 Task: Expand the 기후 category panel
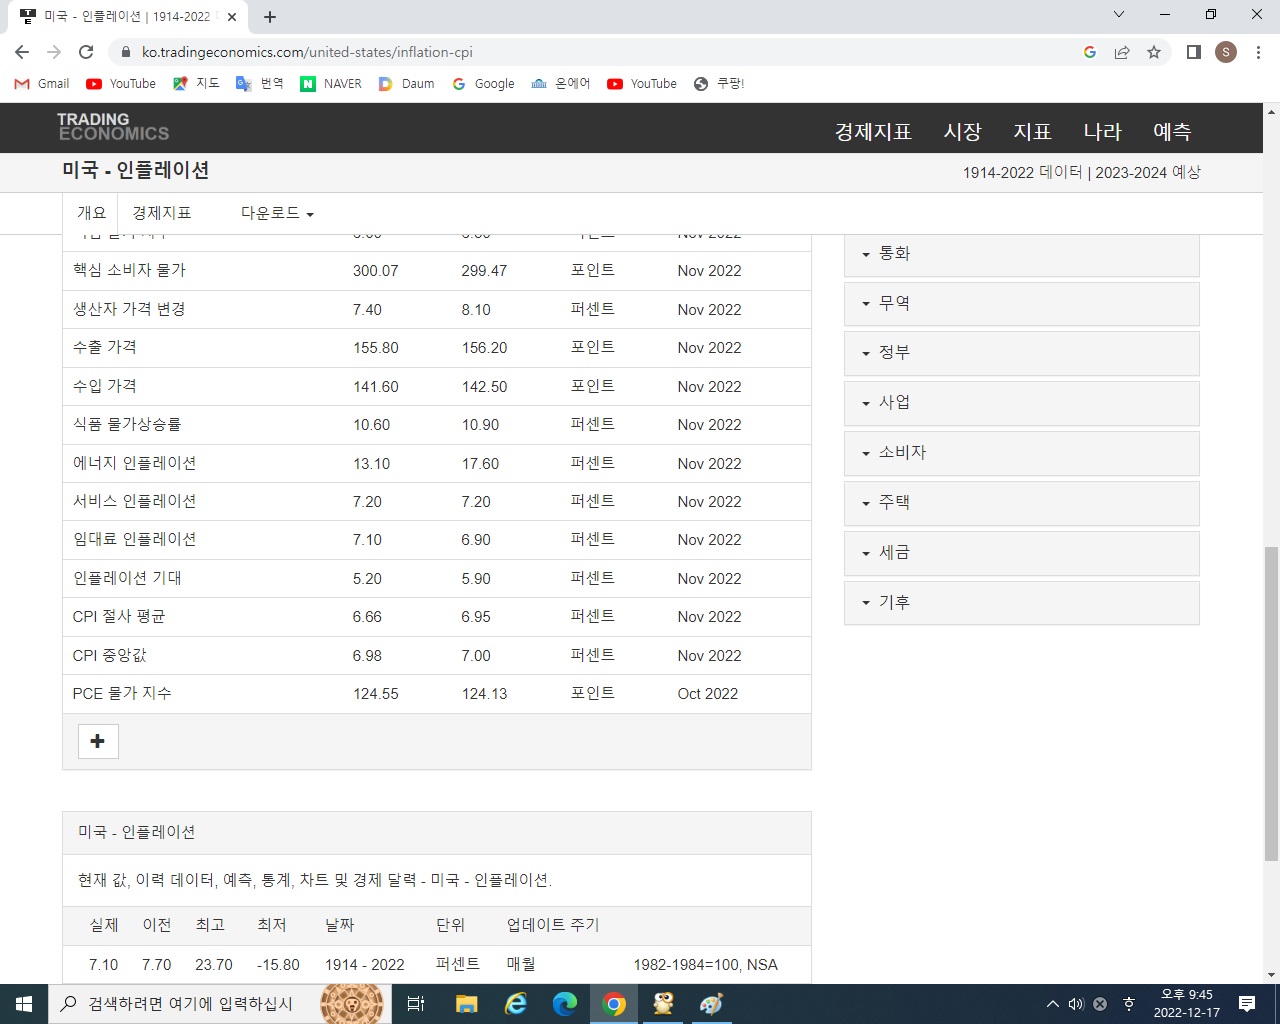pyautogui.click(x=1021, y=603)
